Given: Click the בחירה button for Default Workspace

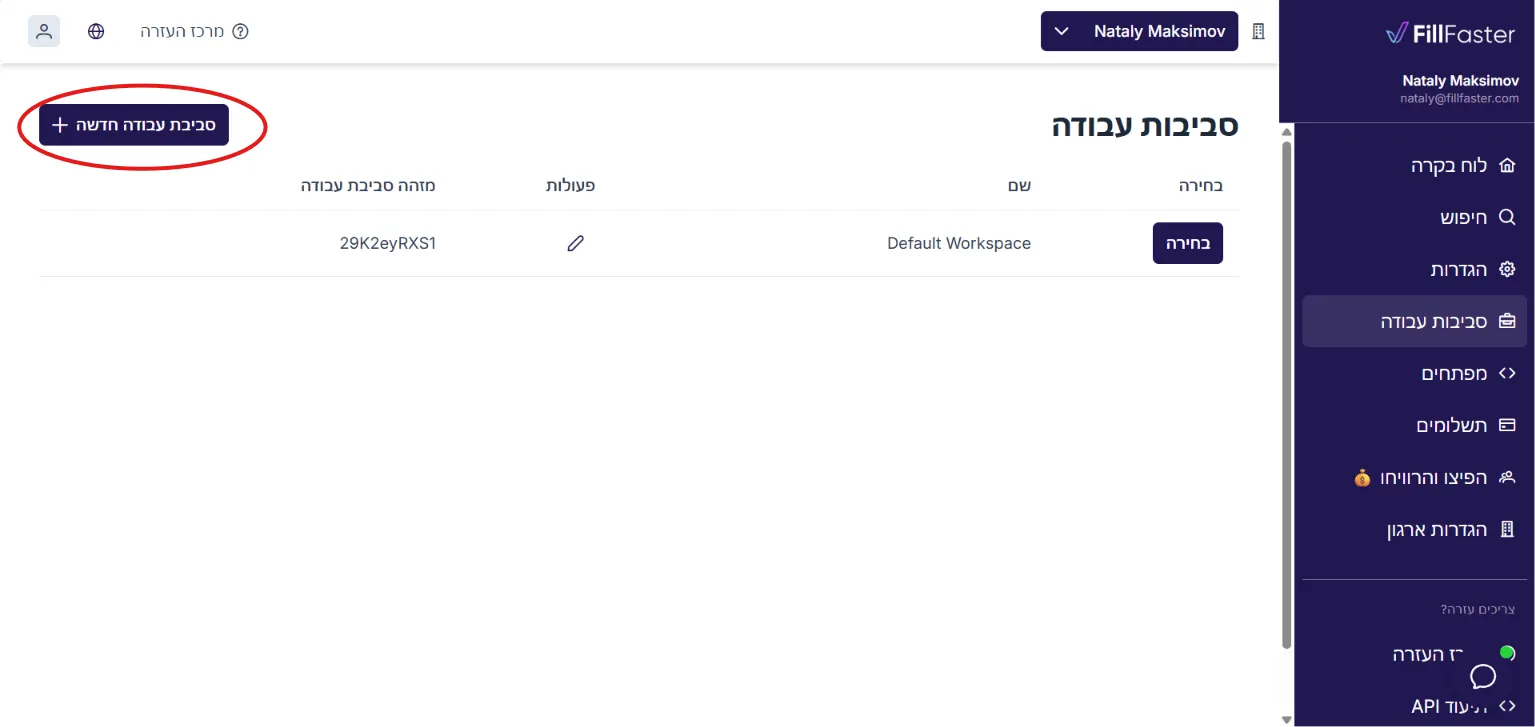Looking at the screenshot, I should (1187, 243).
